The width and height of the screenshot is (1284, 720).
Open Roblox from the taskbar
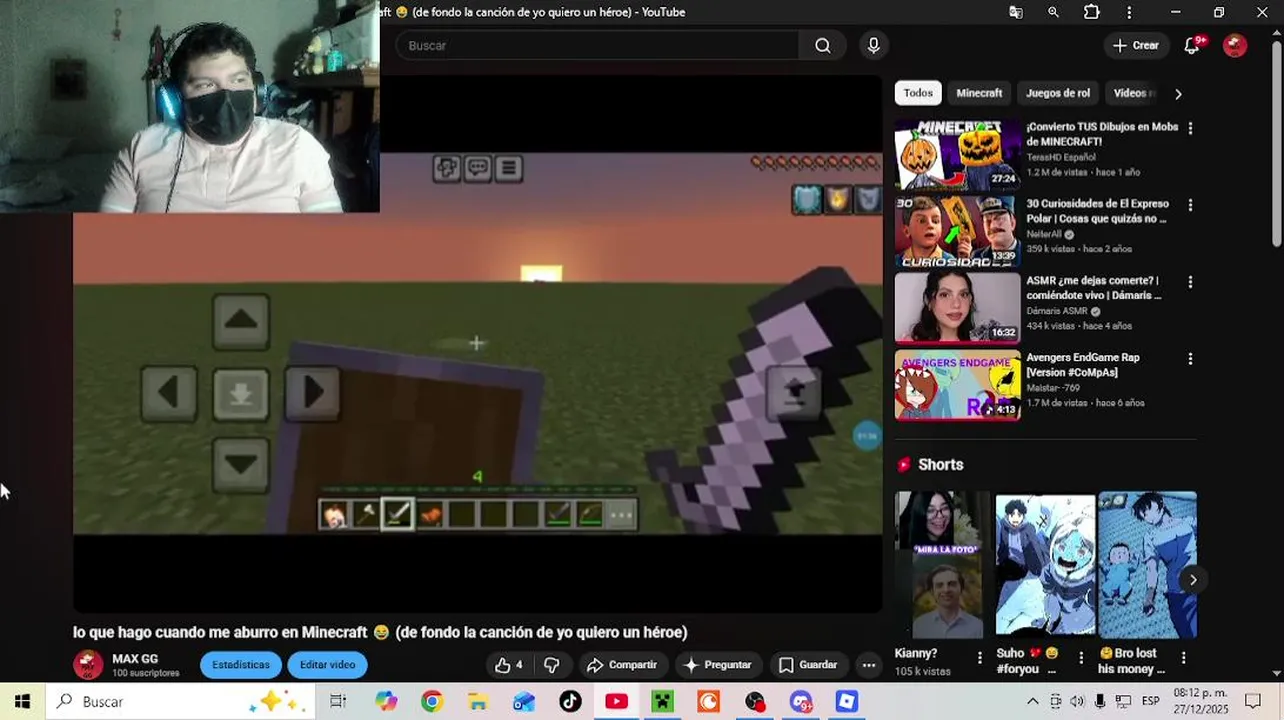click(847, 701)
